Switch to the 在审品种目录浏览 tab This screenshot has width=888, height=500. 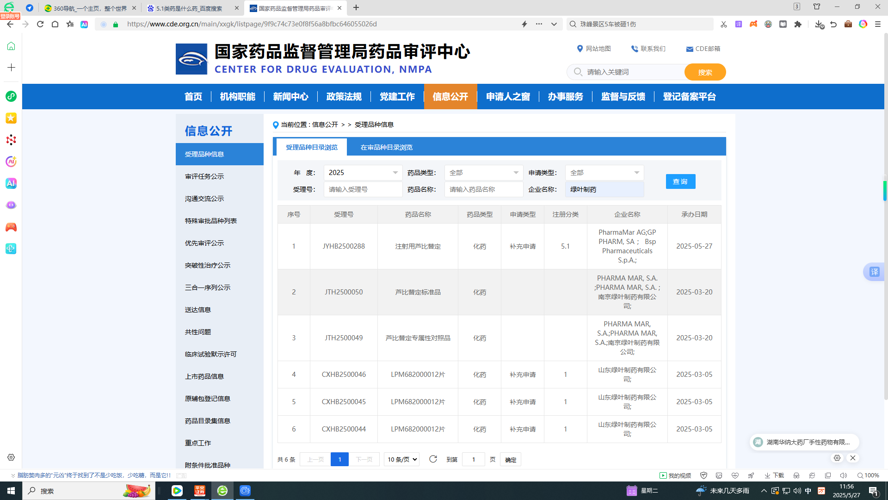point(386,147)
